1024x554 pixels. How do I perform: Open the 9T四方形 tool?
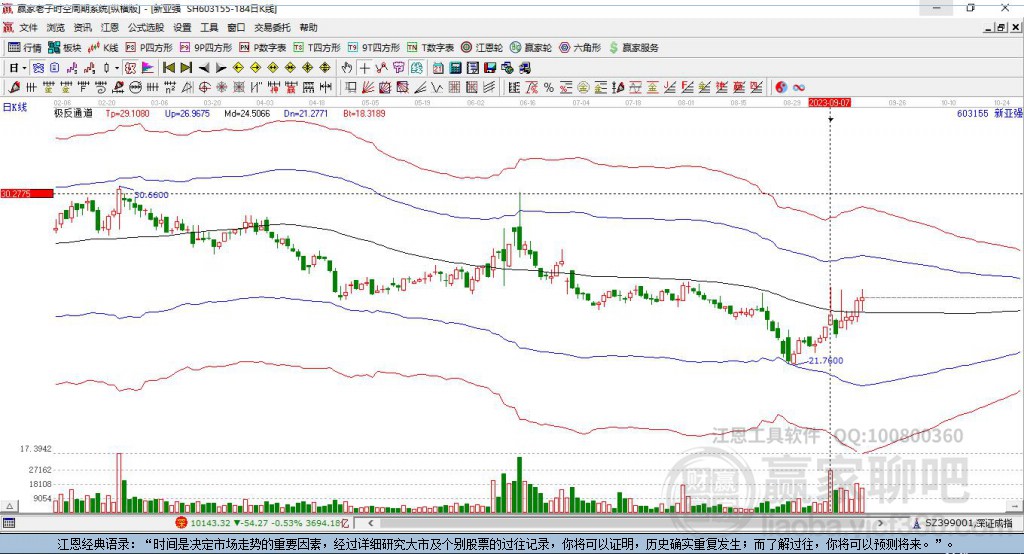point(374,48)
